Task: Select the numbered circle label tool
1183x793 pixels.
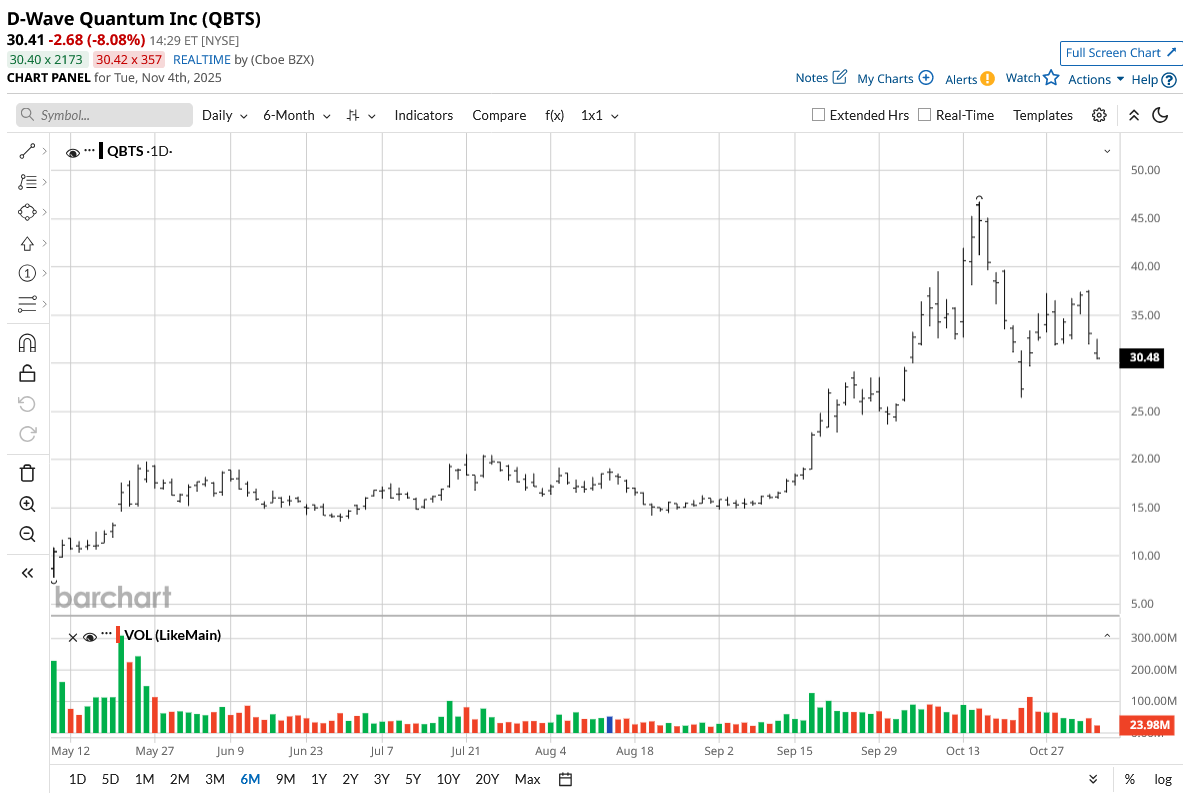Action: 27,273
